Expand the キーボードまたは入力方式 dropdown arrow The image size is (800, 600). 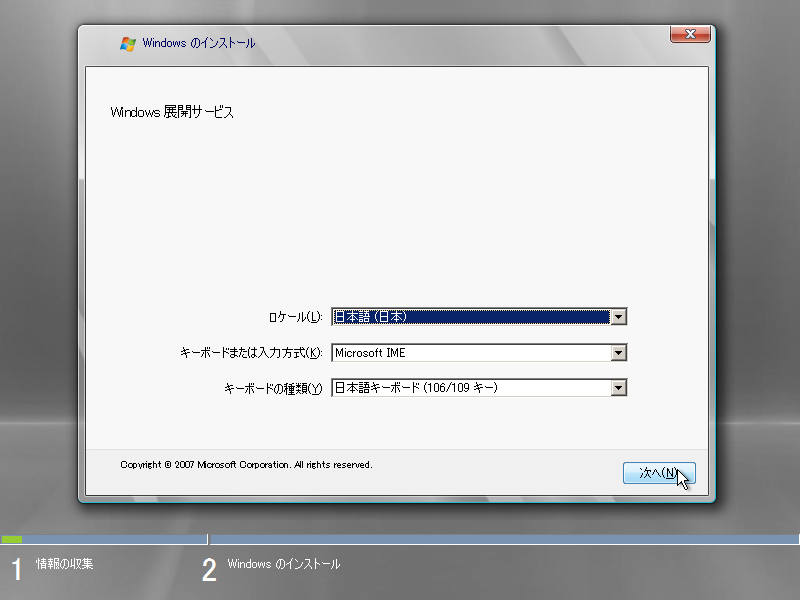tap(618, 353)
